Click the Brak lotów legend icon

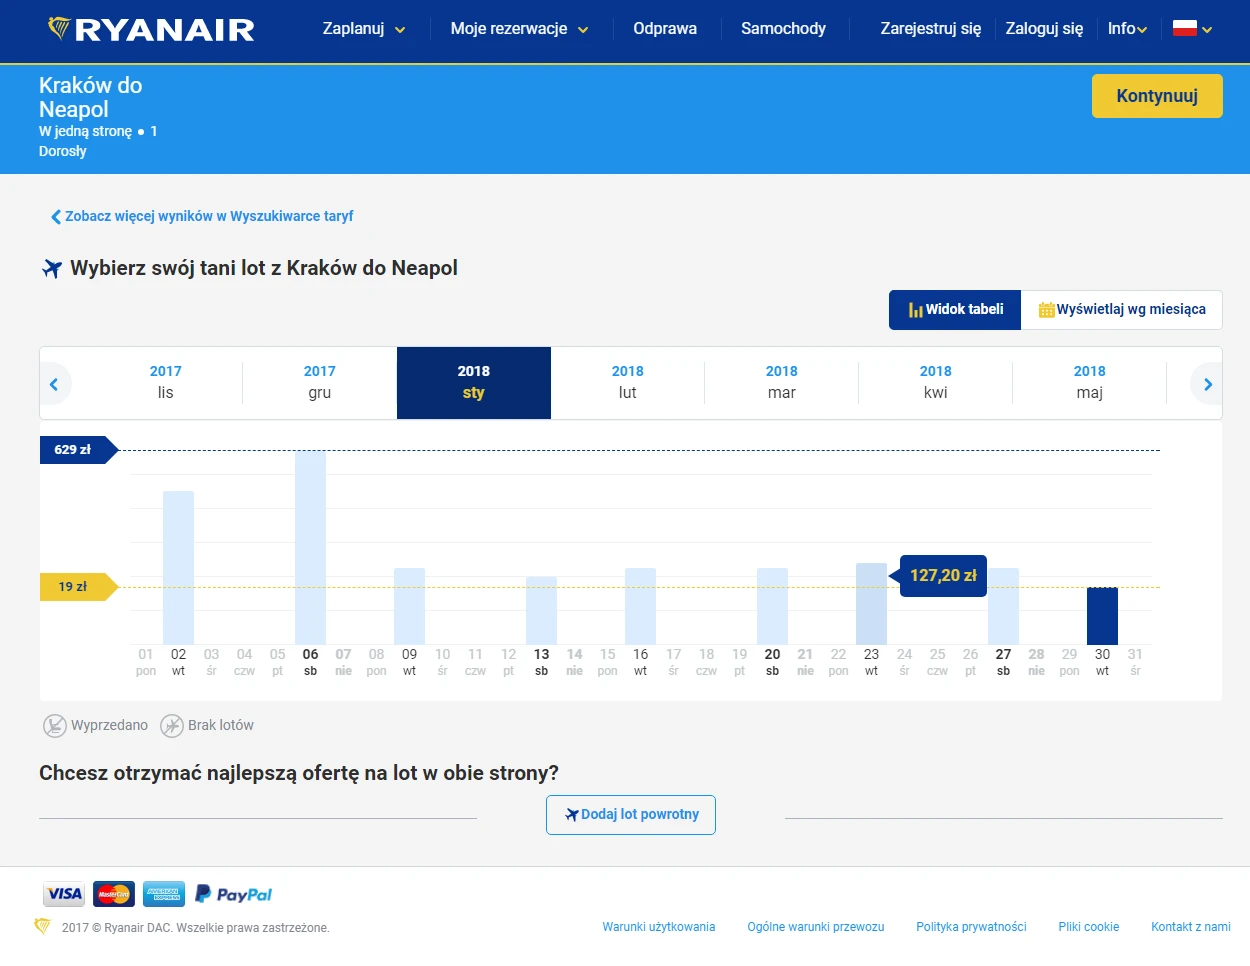(172, 726)
